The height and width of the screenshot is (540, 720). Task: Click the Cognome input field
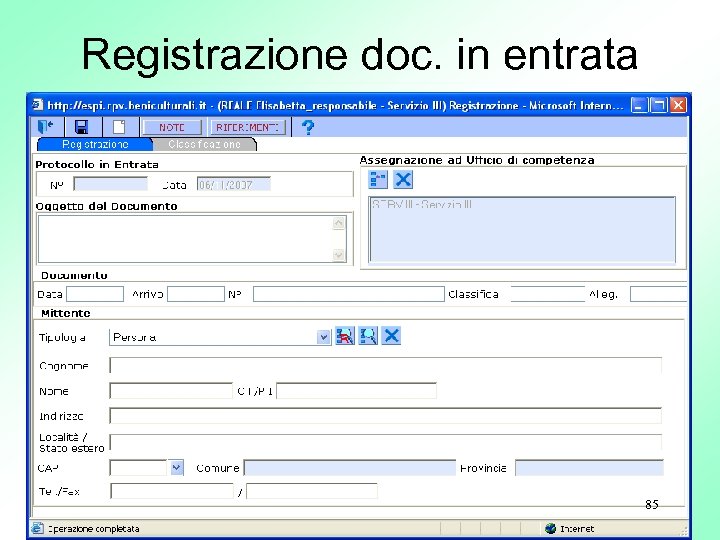click(386, 366)
